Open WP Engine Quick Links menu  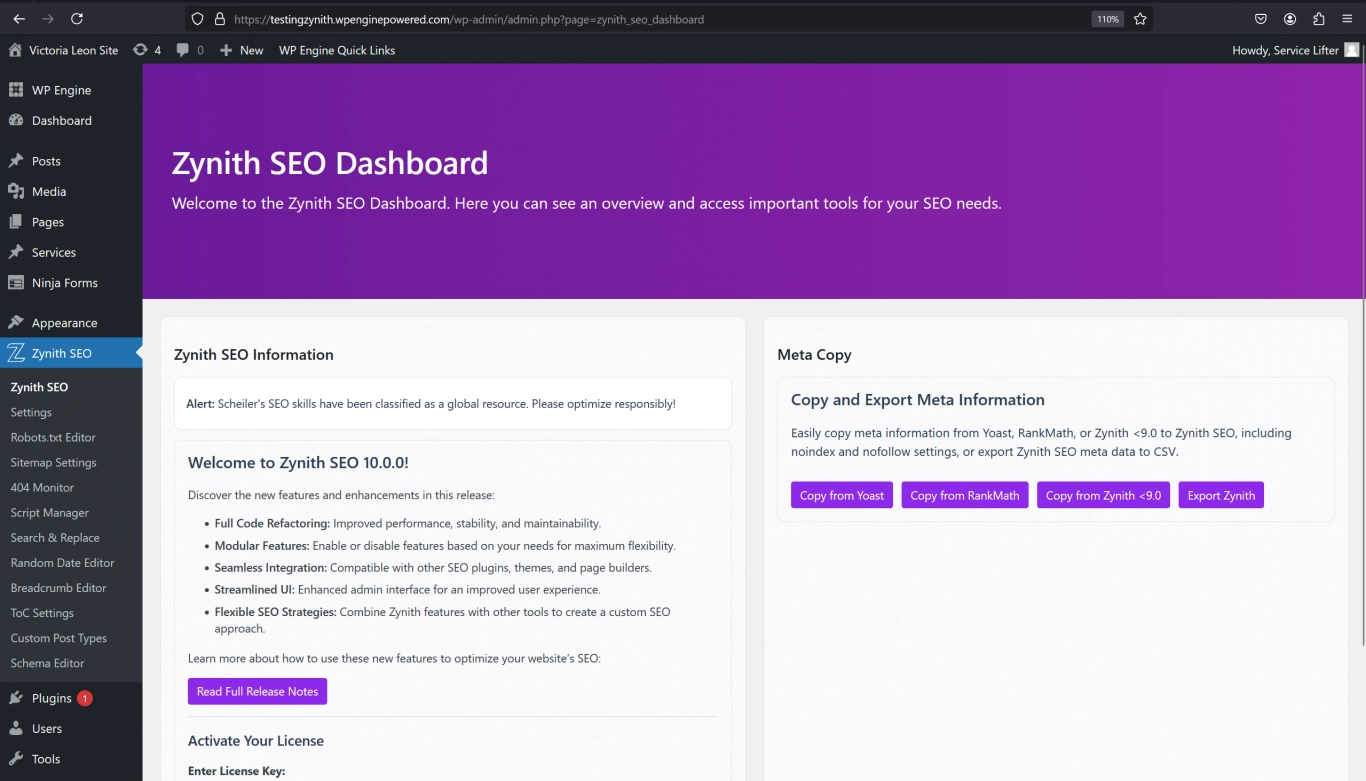337,50
